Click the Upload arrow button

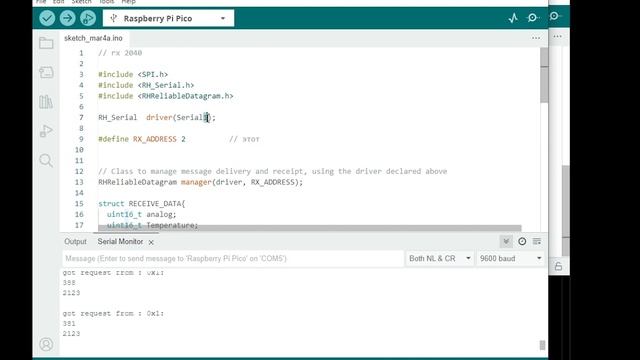click(x=68, y=18)
